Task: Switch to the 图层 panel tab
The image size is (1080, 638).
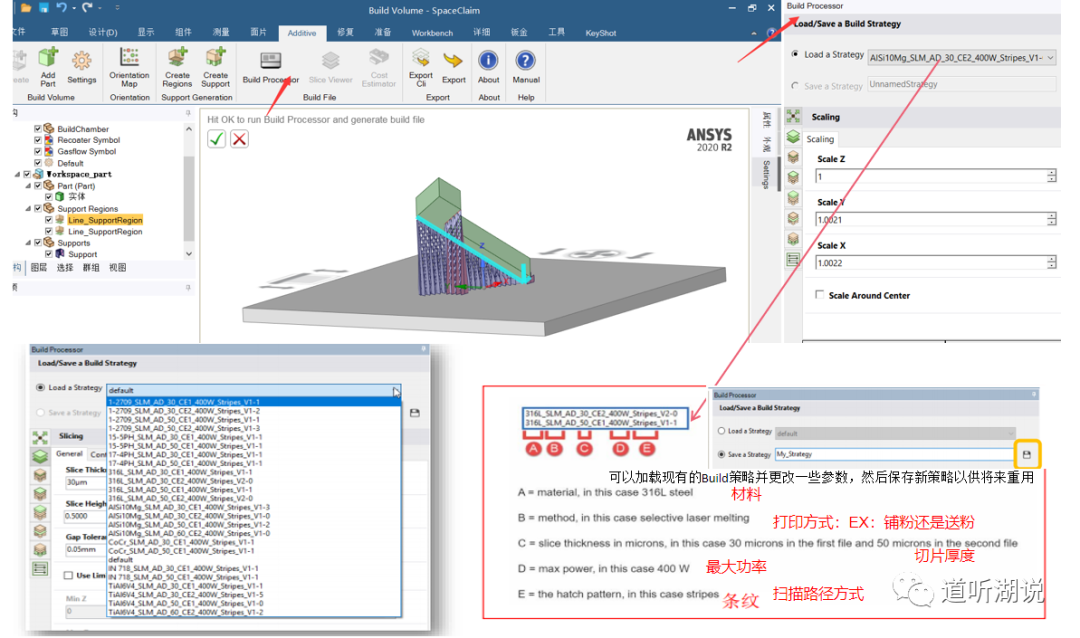Action: (39, 267)
